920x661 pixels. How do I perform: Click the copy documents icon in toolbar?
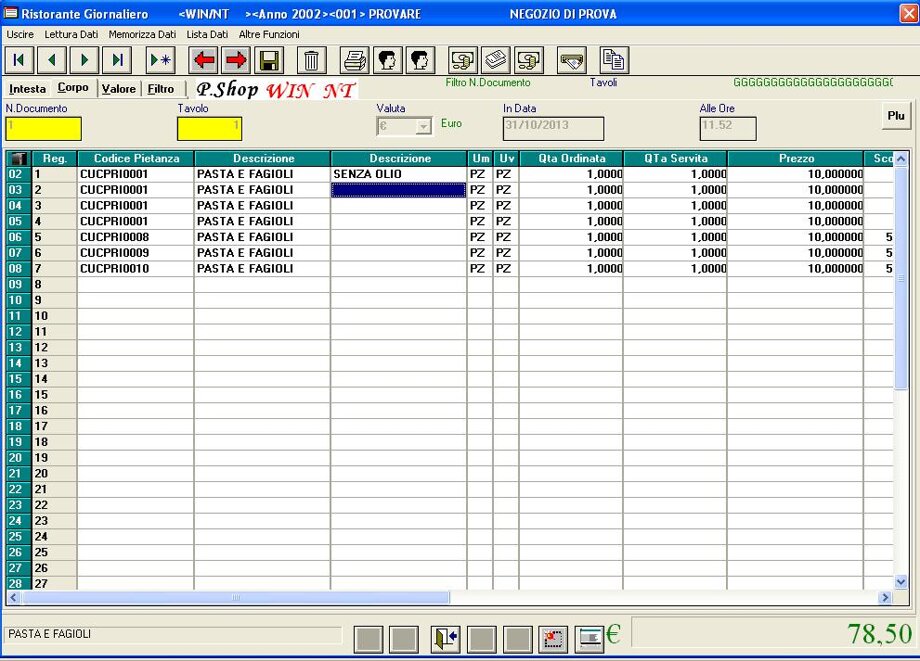pos(614,60)
